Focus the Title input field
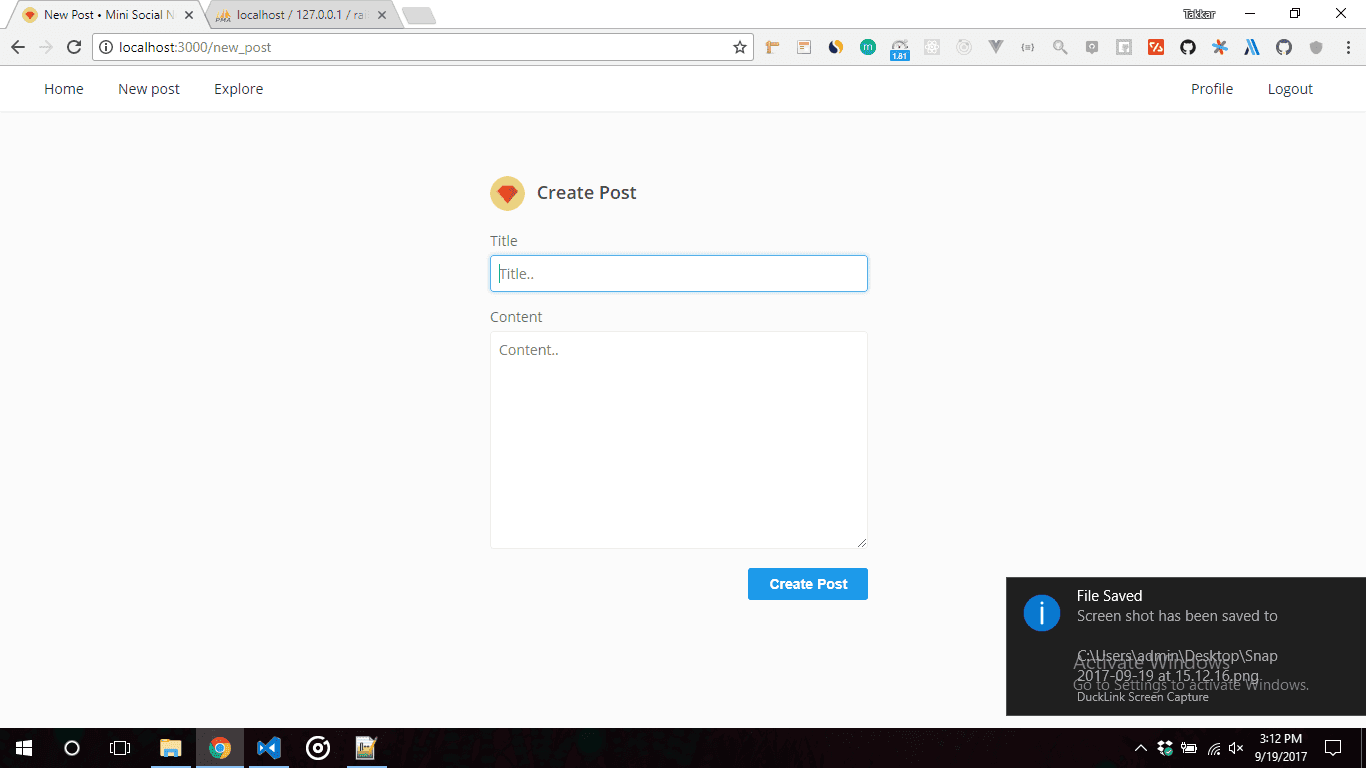 click(x=679, y=274)
